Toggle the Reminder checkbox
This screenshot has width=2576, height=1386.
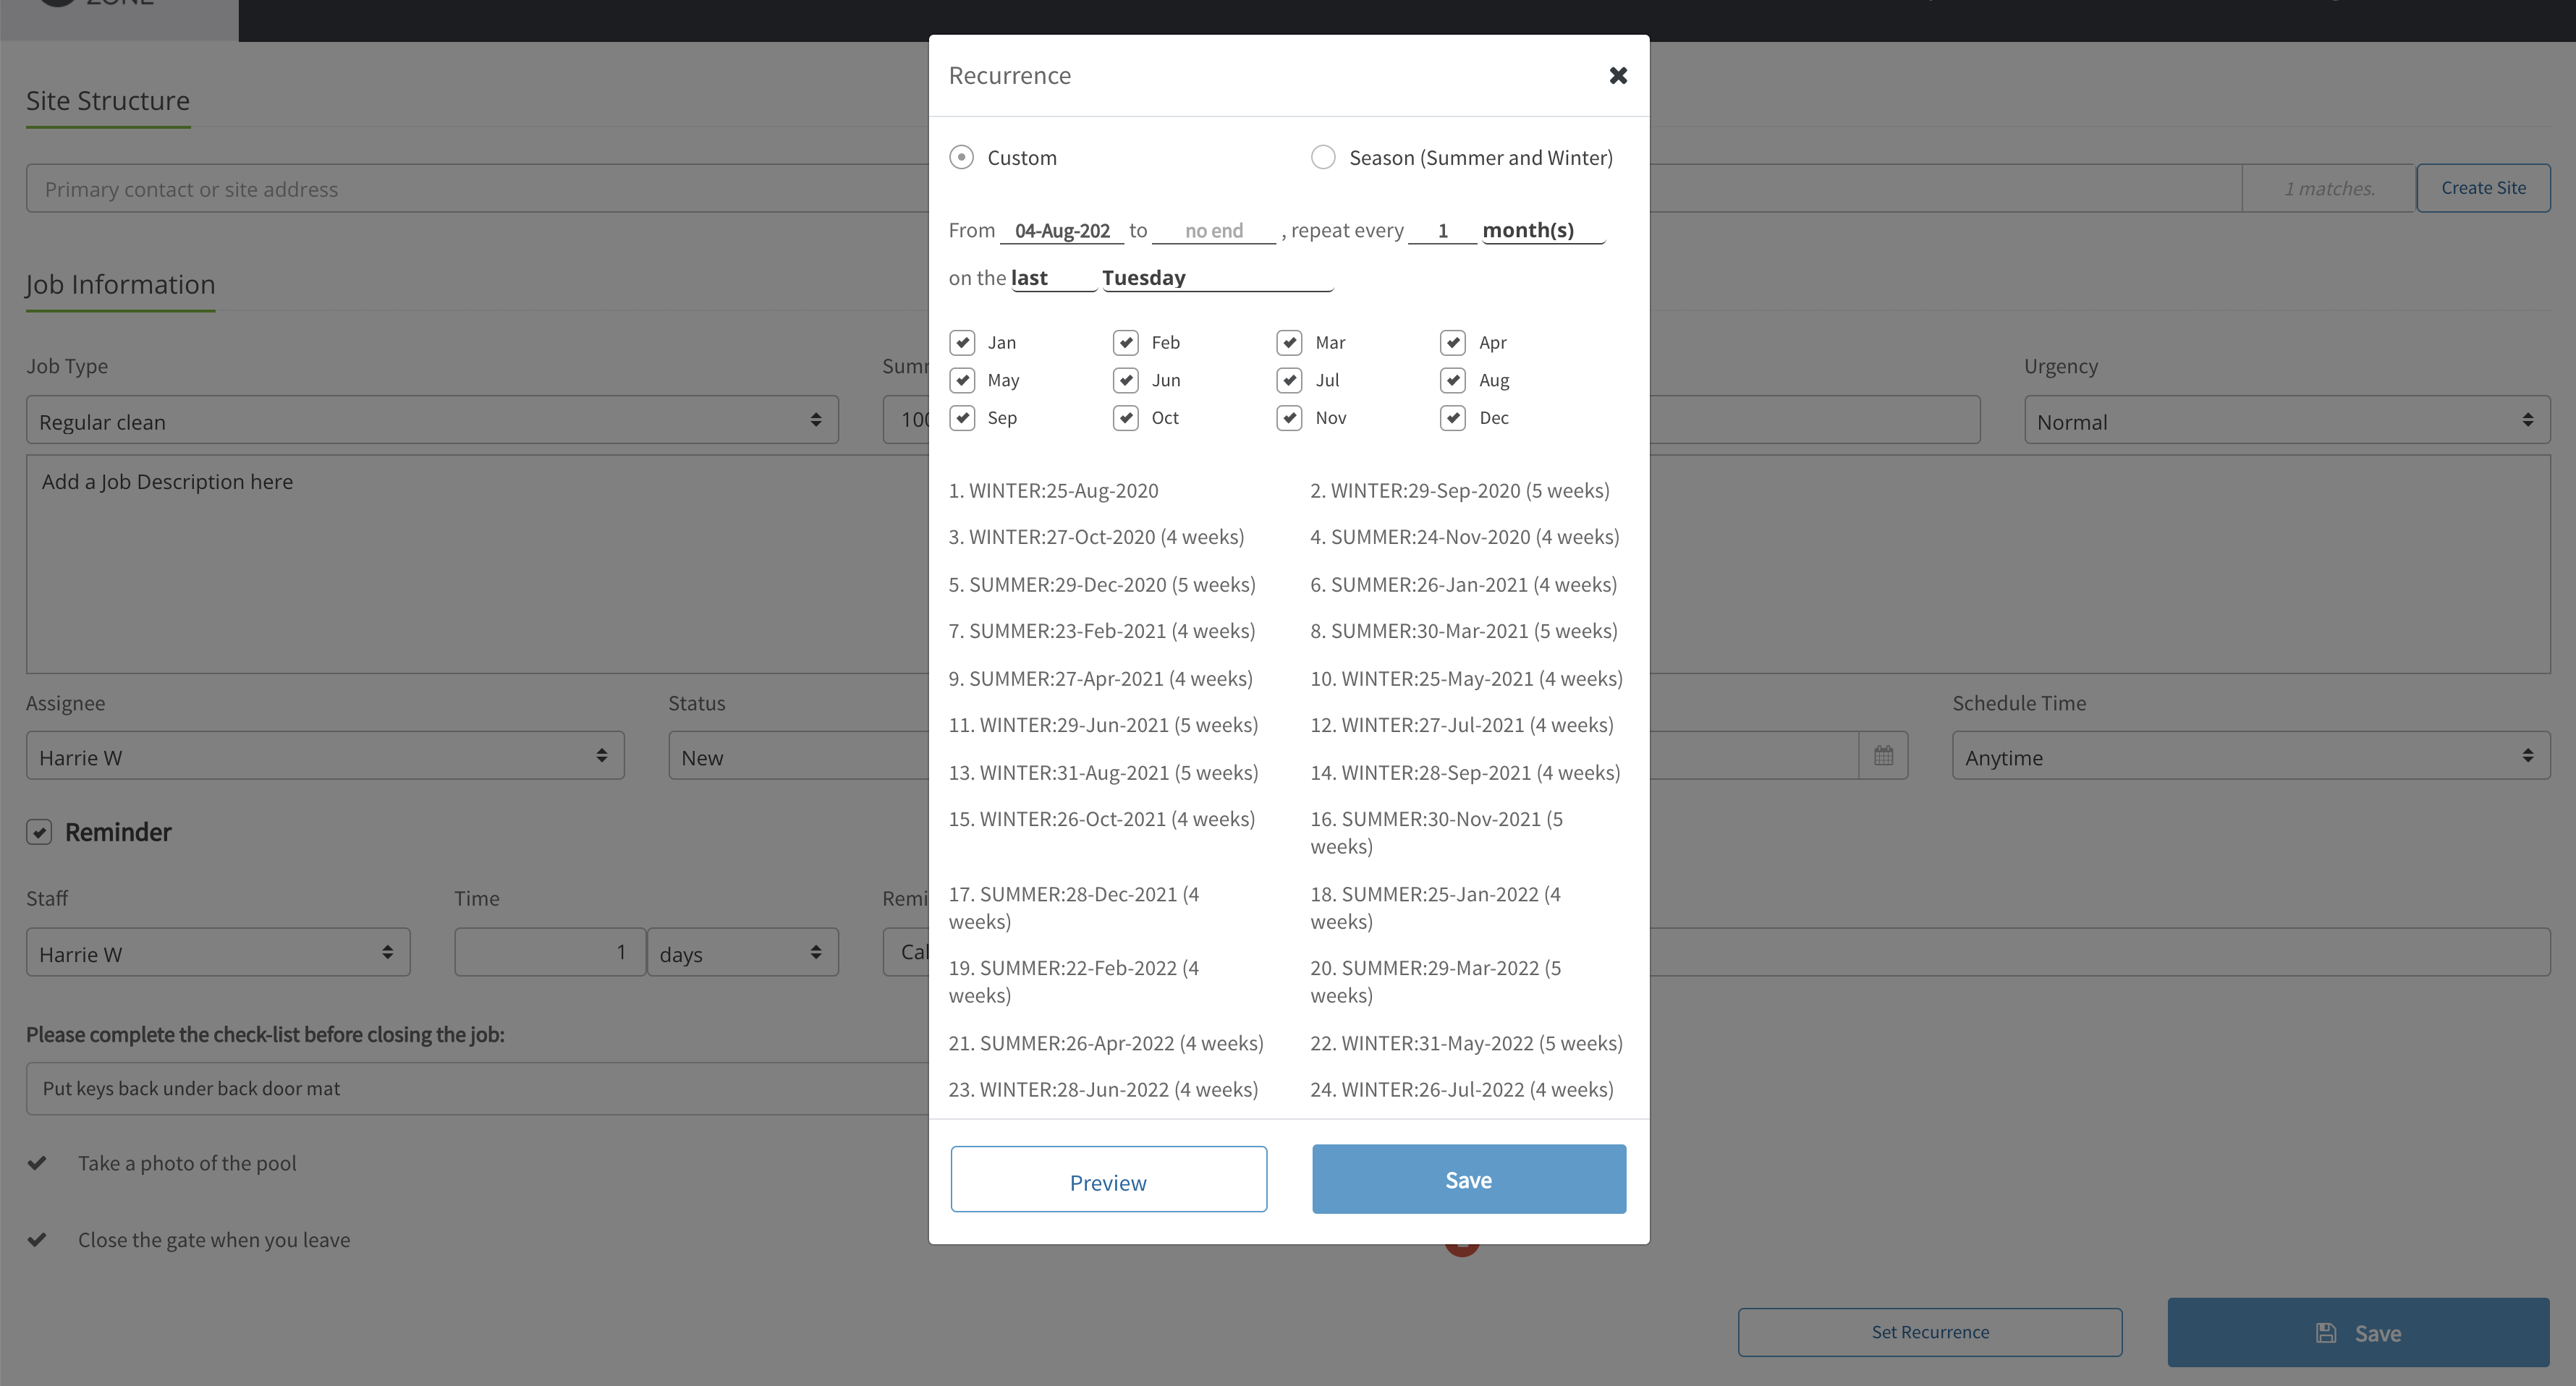point(39,832)
